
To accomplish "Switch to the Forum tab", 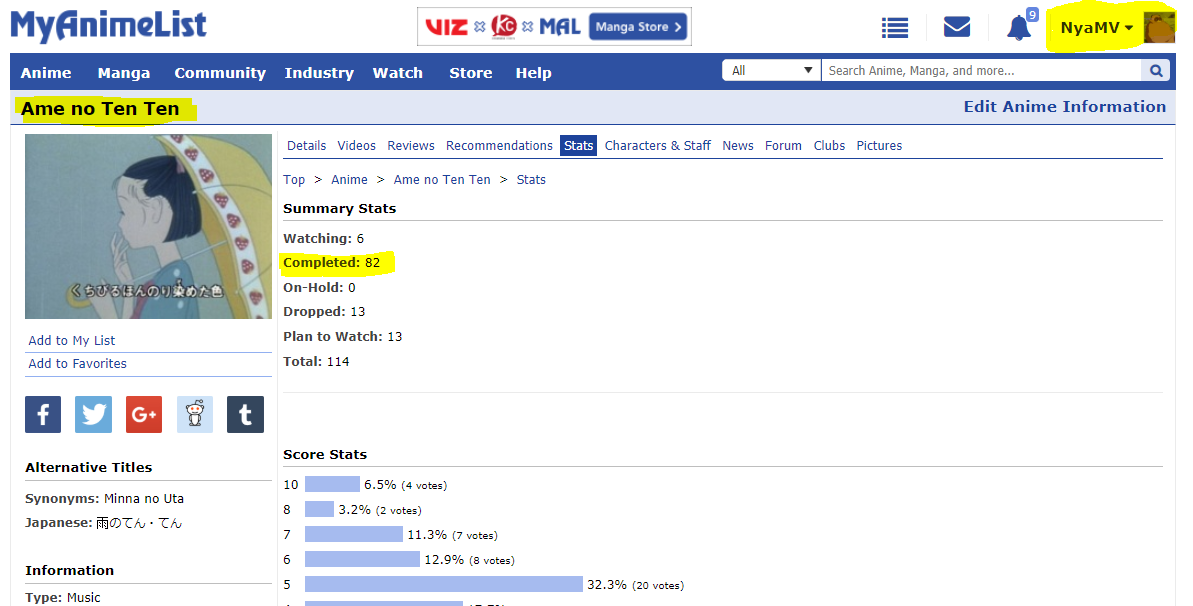I will pyautogui.click(x=783, y=145).
